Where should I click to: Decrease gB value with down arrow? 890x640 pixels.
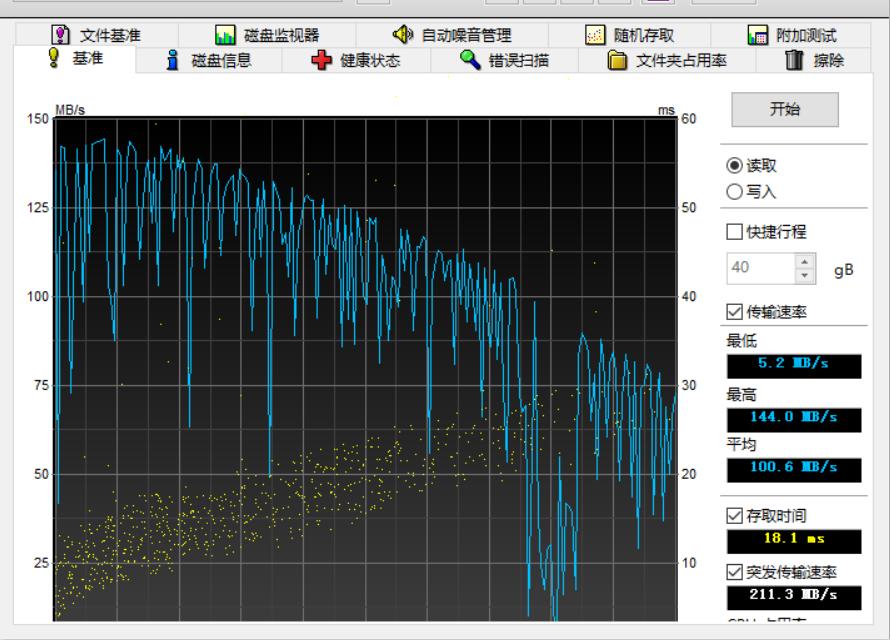(805, 274)
